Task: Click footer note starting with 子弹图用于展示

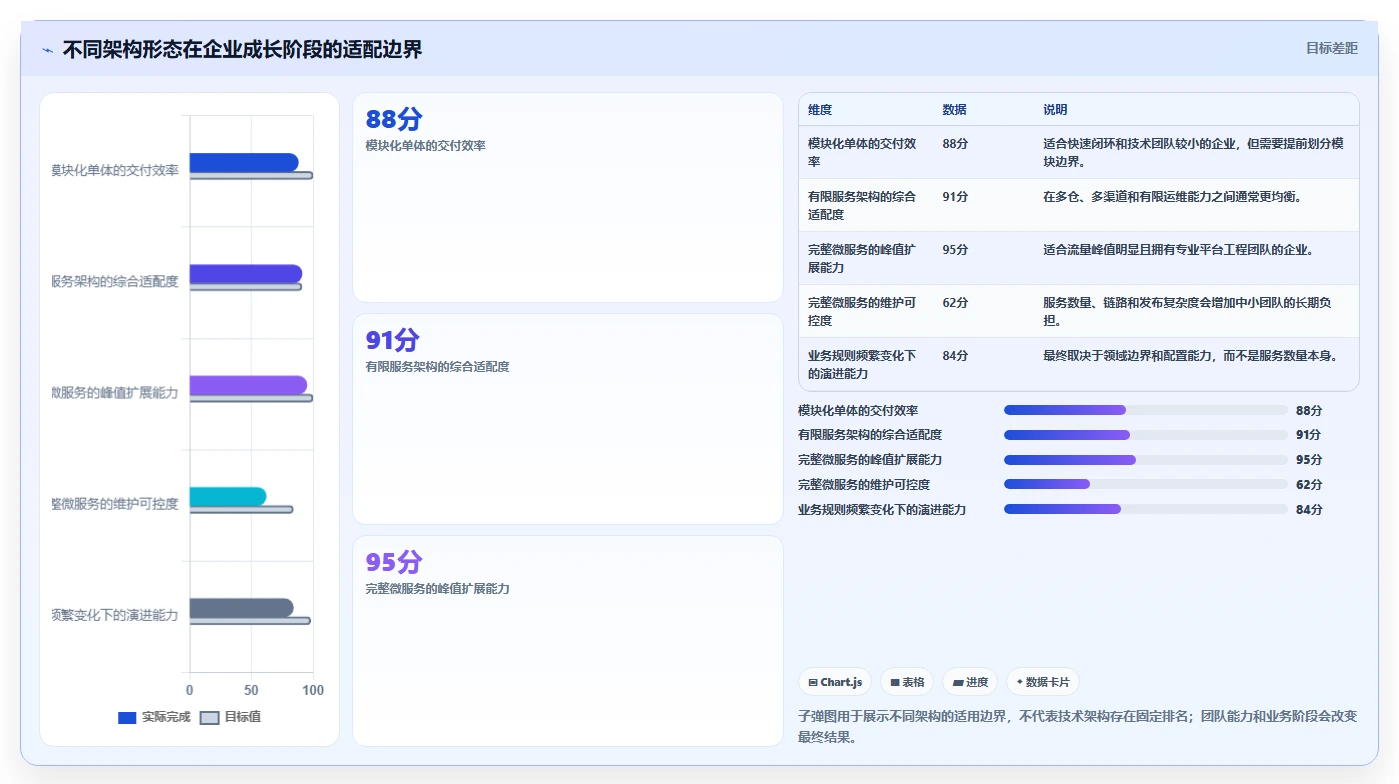Action: click(x=1078, y=727)
